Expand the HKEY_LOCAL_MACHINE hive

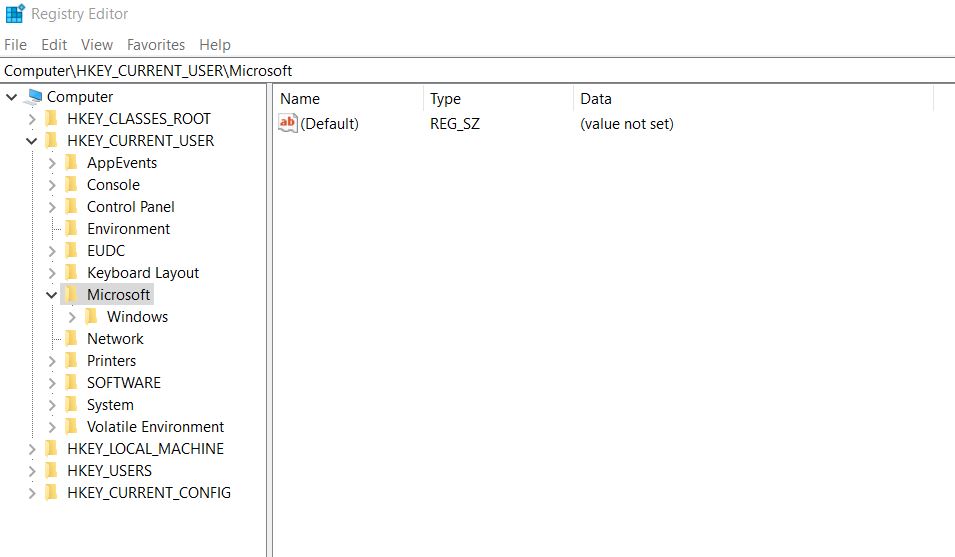tap(32, 449)
